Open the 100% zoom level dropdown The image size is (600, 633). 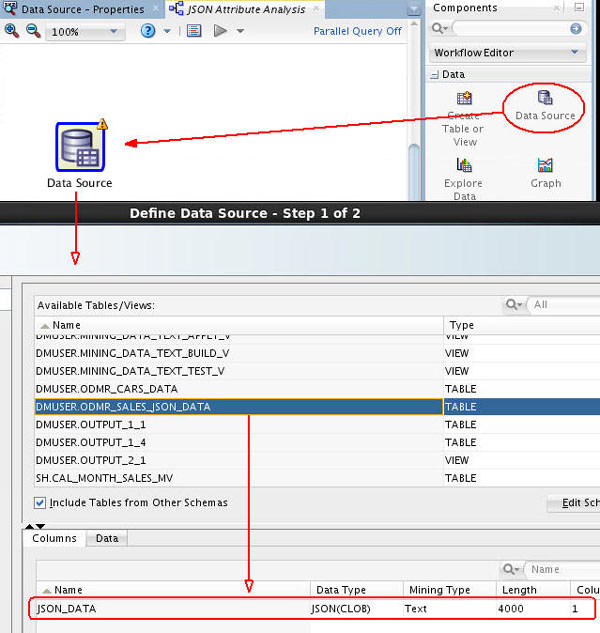(86, 31)
